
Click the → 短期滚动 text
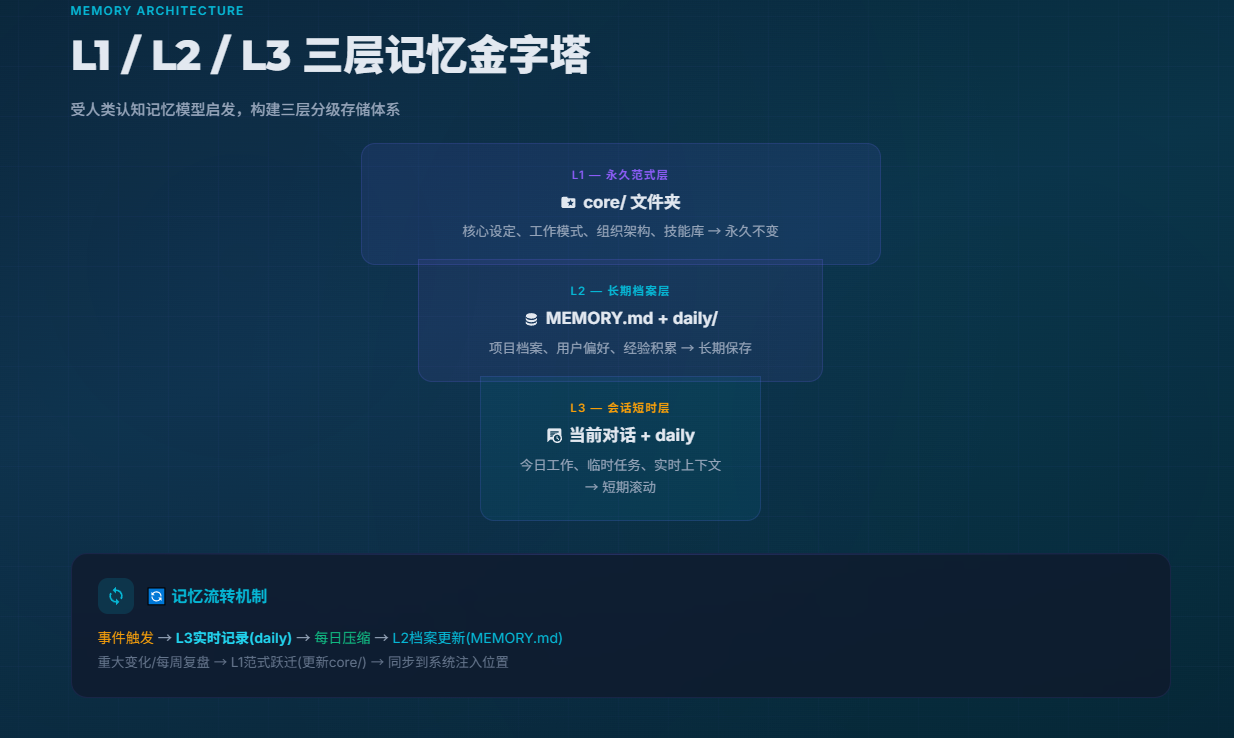(x=620, y=487)
